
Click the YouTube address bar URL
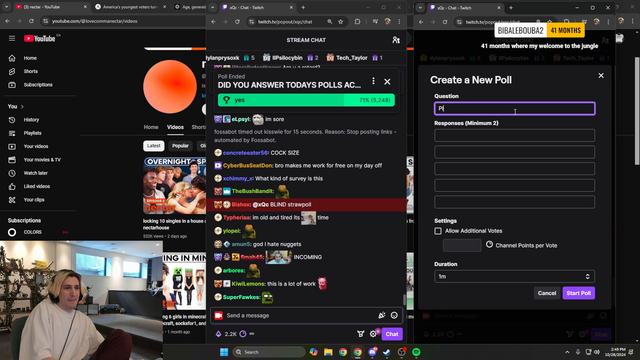[x=94, y=21]
